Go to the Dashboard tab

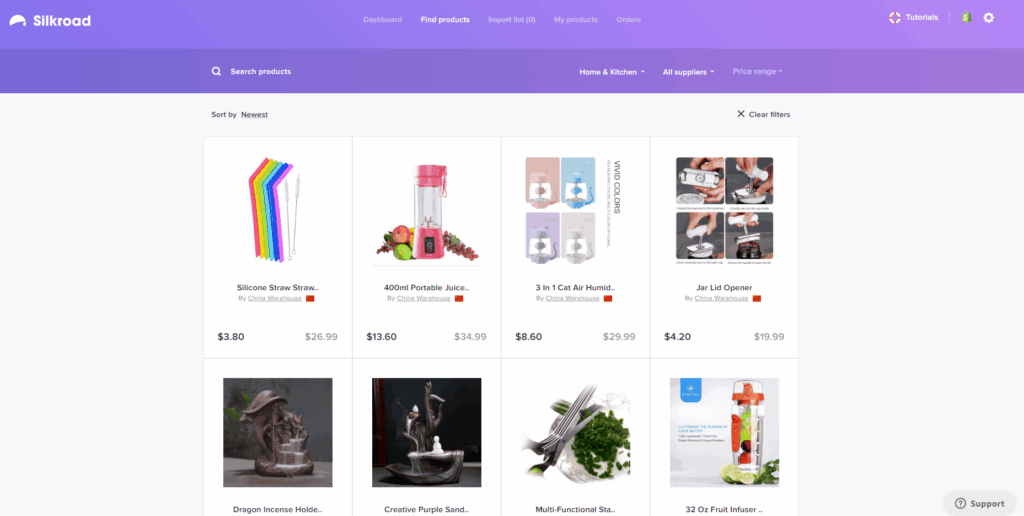(x=383, y=20)
